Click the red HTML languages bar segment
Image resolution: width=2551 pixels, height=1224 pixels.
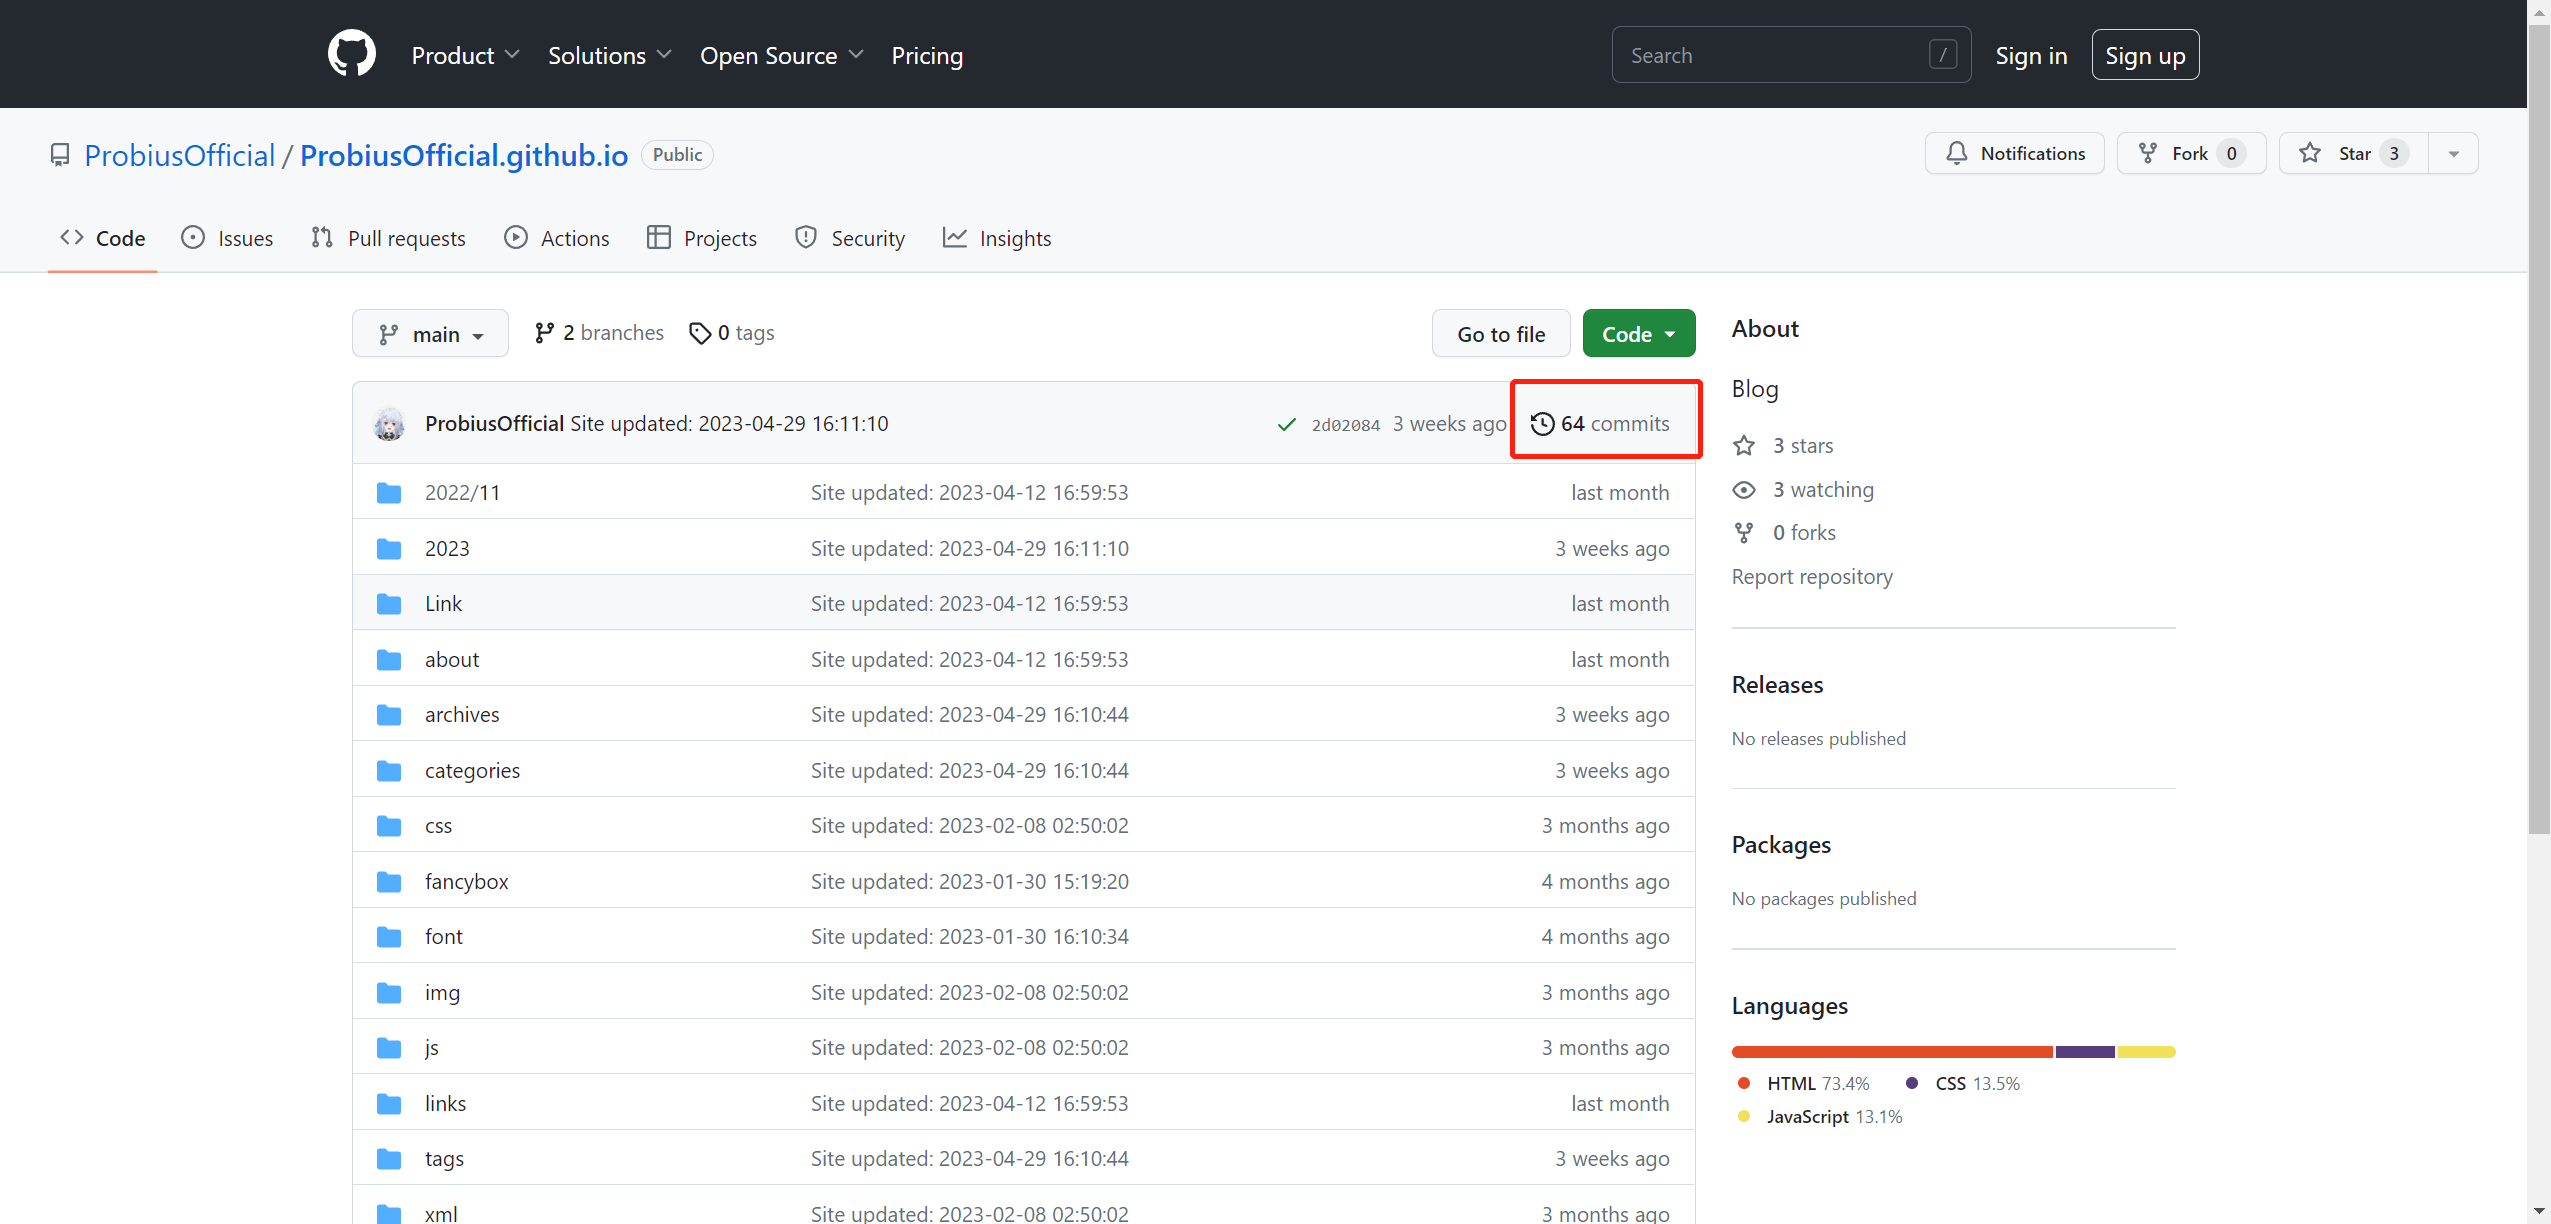(x=1891, y=1052)
